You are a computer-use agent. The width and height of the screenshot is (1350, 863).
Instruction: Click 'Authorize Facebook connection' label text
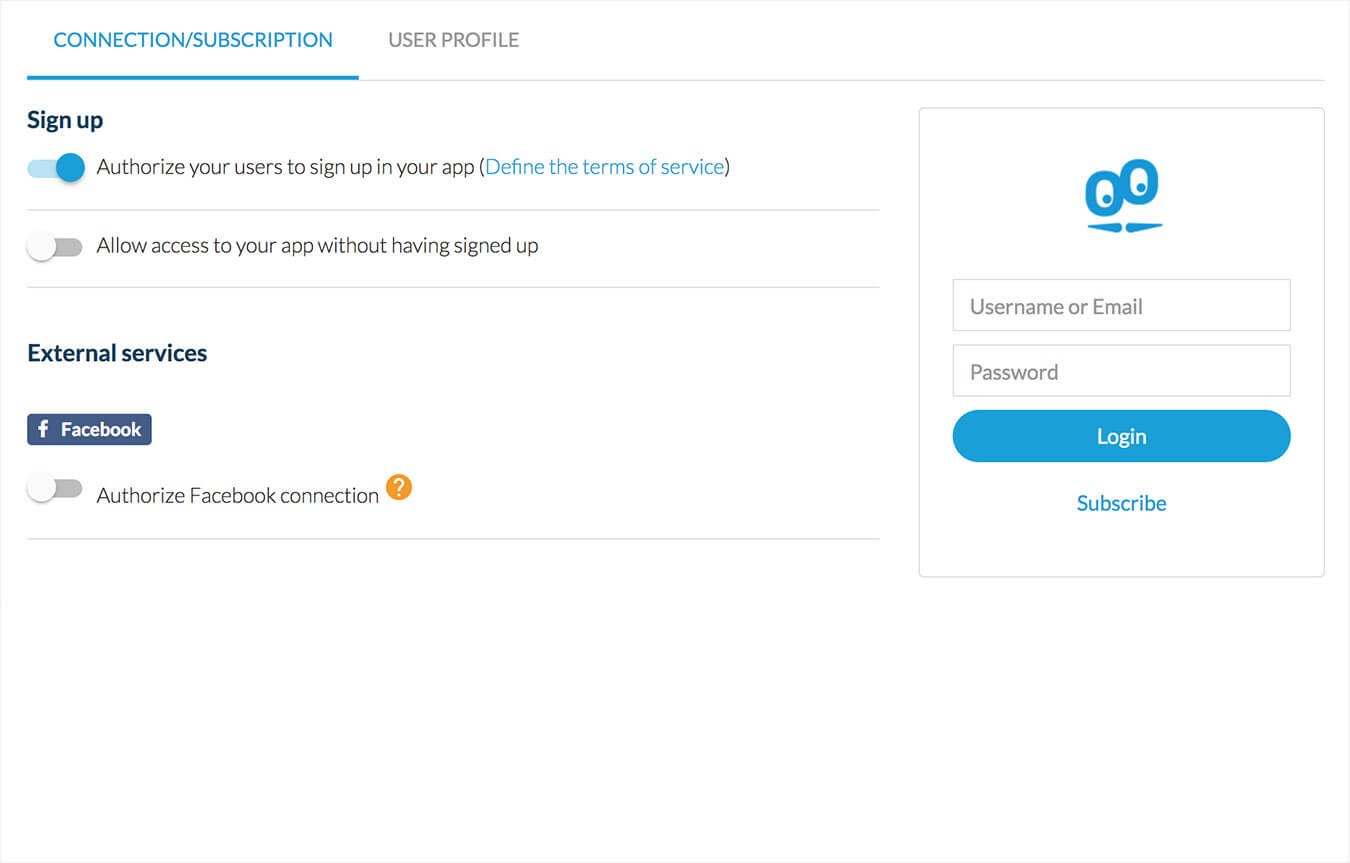click(238, 495)
